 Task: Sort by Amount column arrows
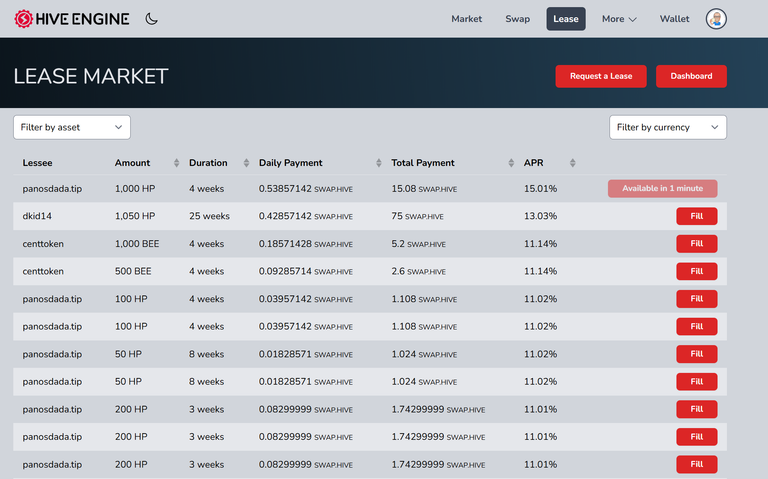point(176,163)
